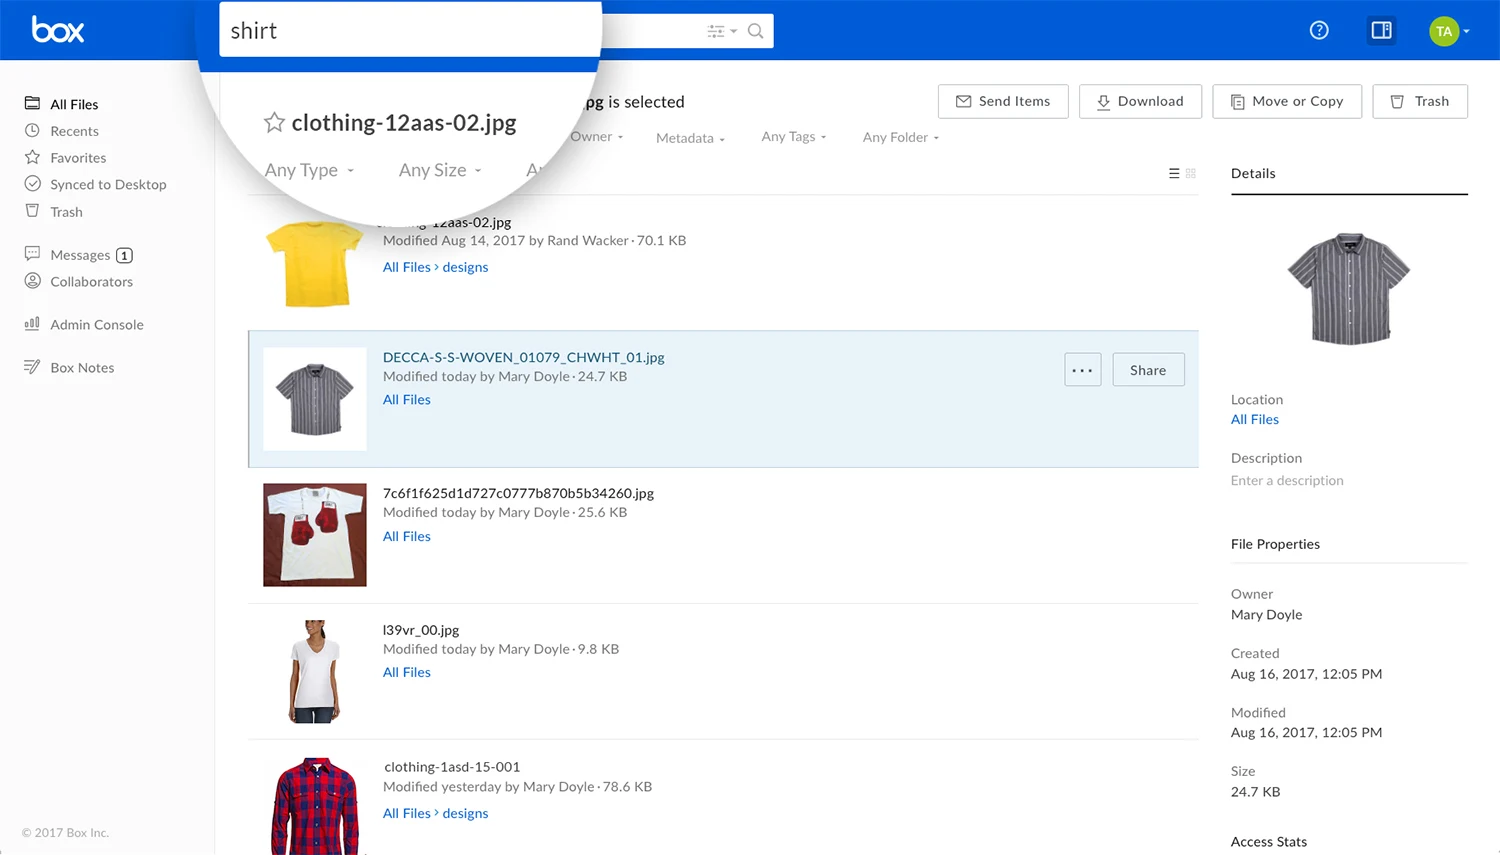Click the Enter a description field

[x=1287, y=481]
